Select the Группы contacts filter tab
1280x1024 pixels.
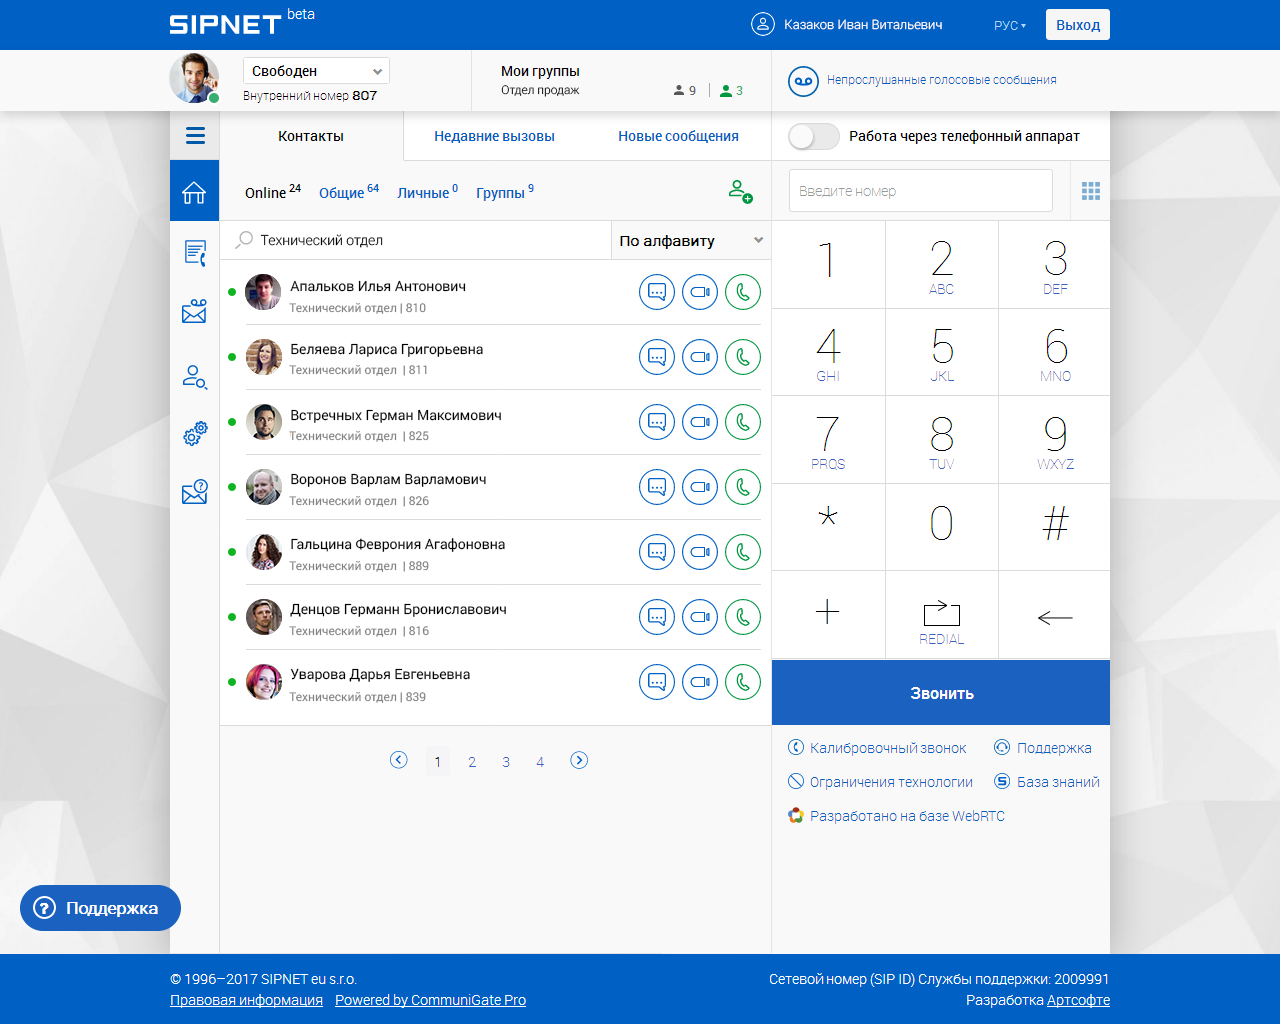coord(501,193)
